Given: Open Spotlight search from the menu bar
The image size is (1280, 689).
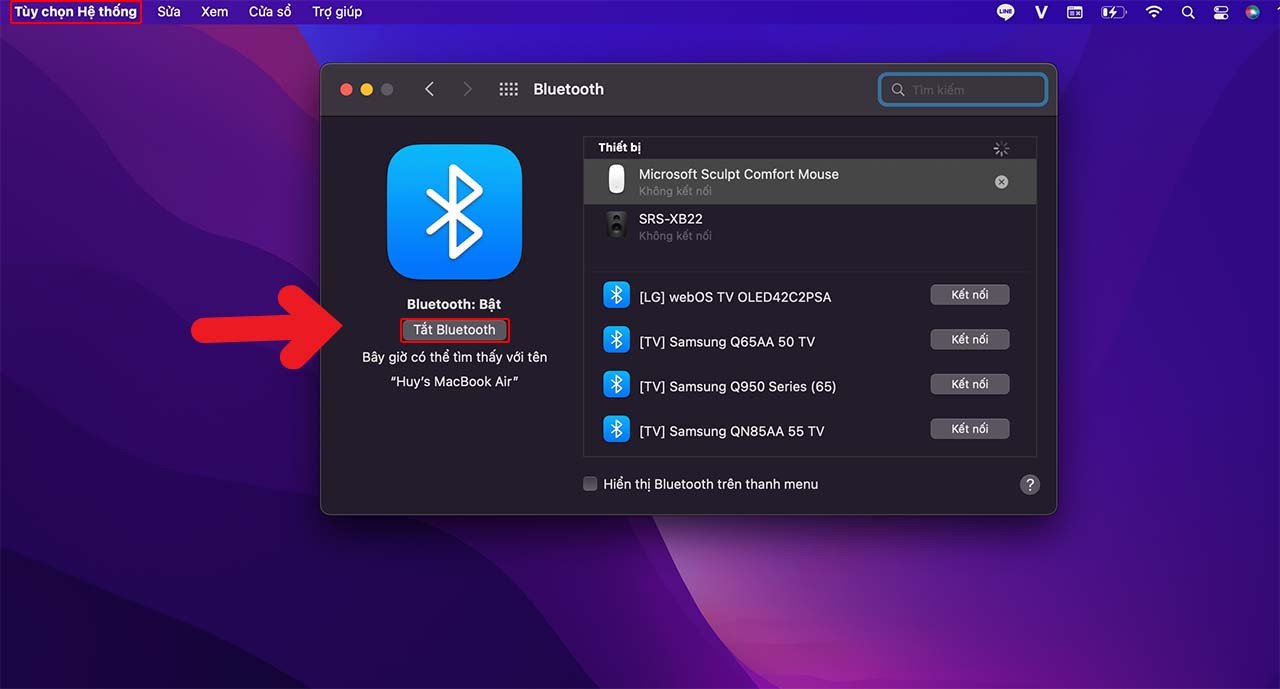Looking at the screenshot, I should [1186, 12].
